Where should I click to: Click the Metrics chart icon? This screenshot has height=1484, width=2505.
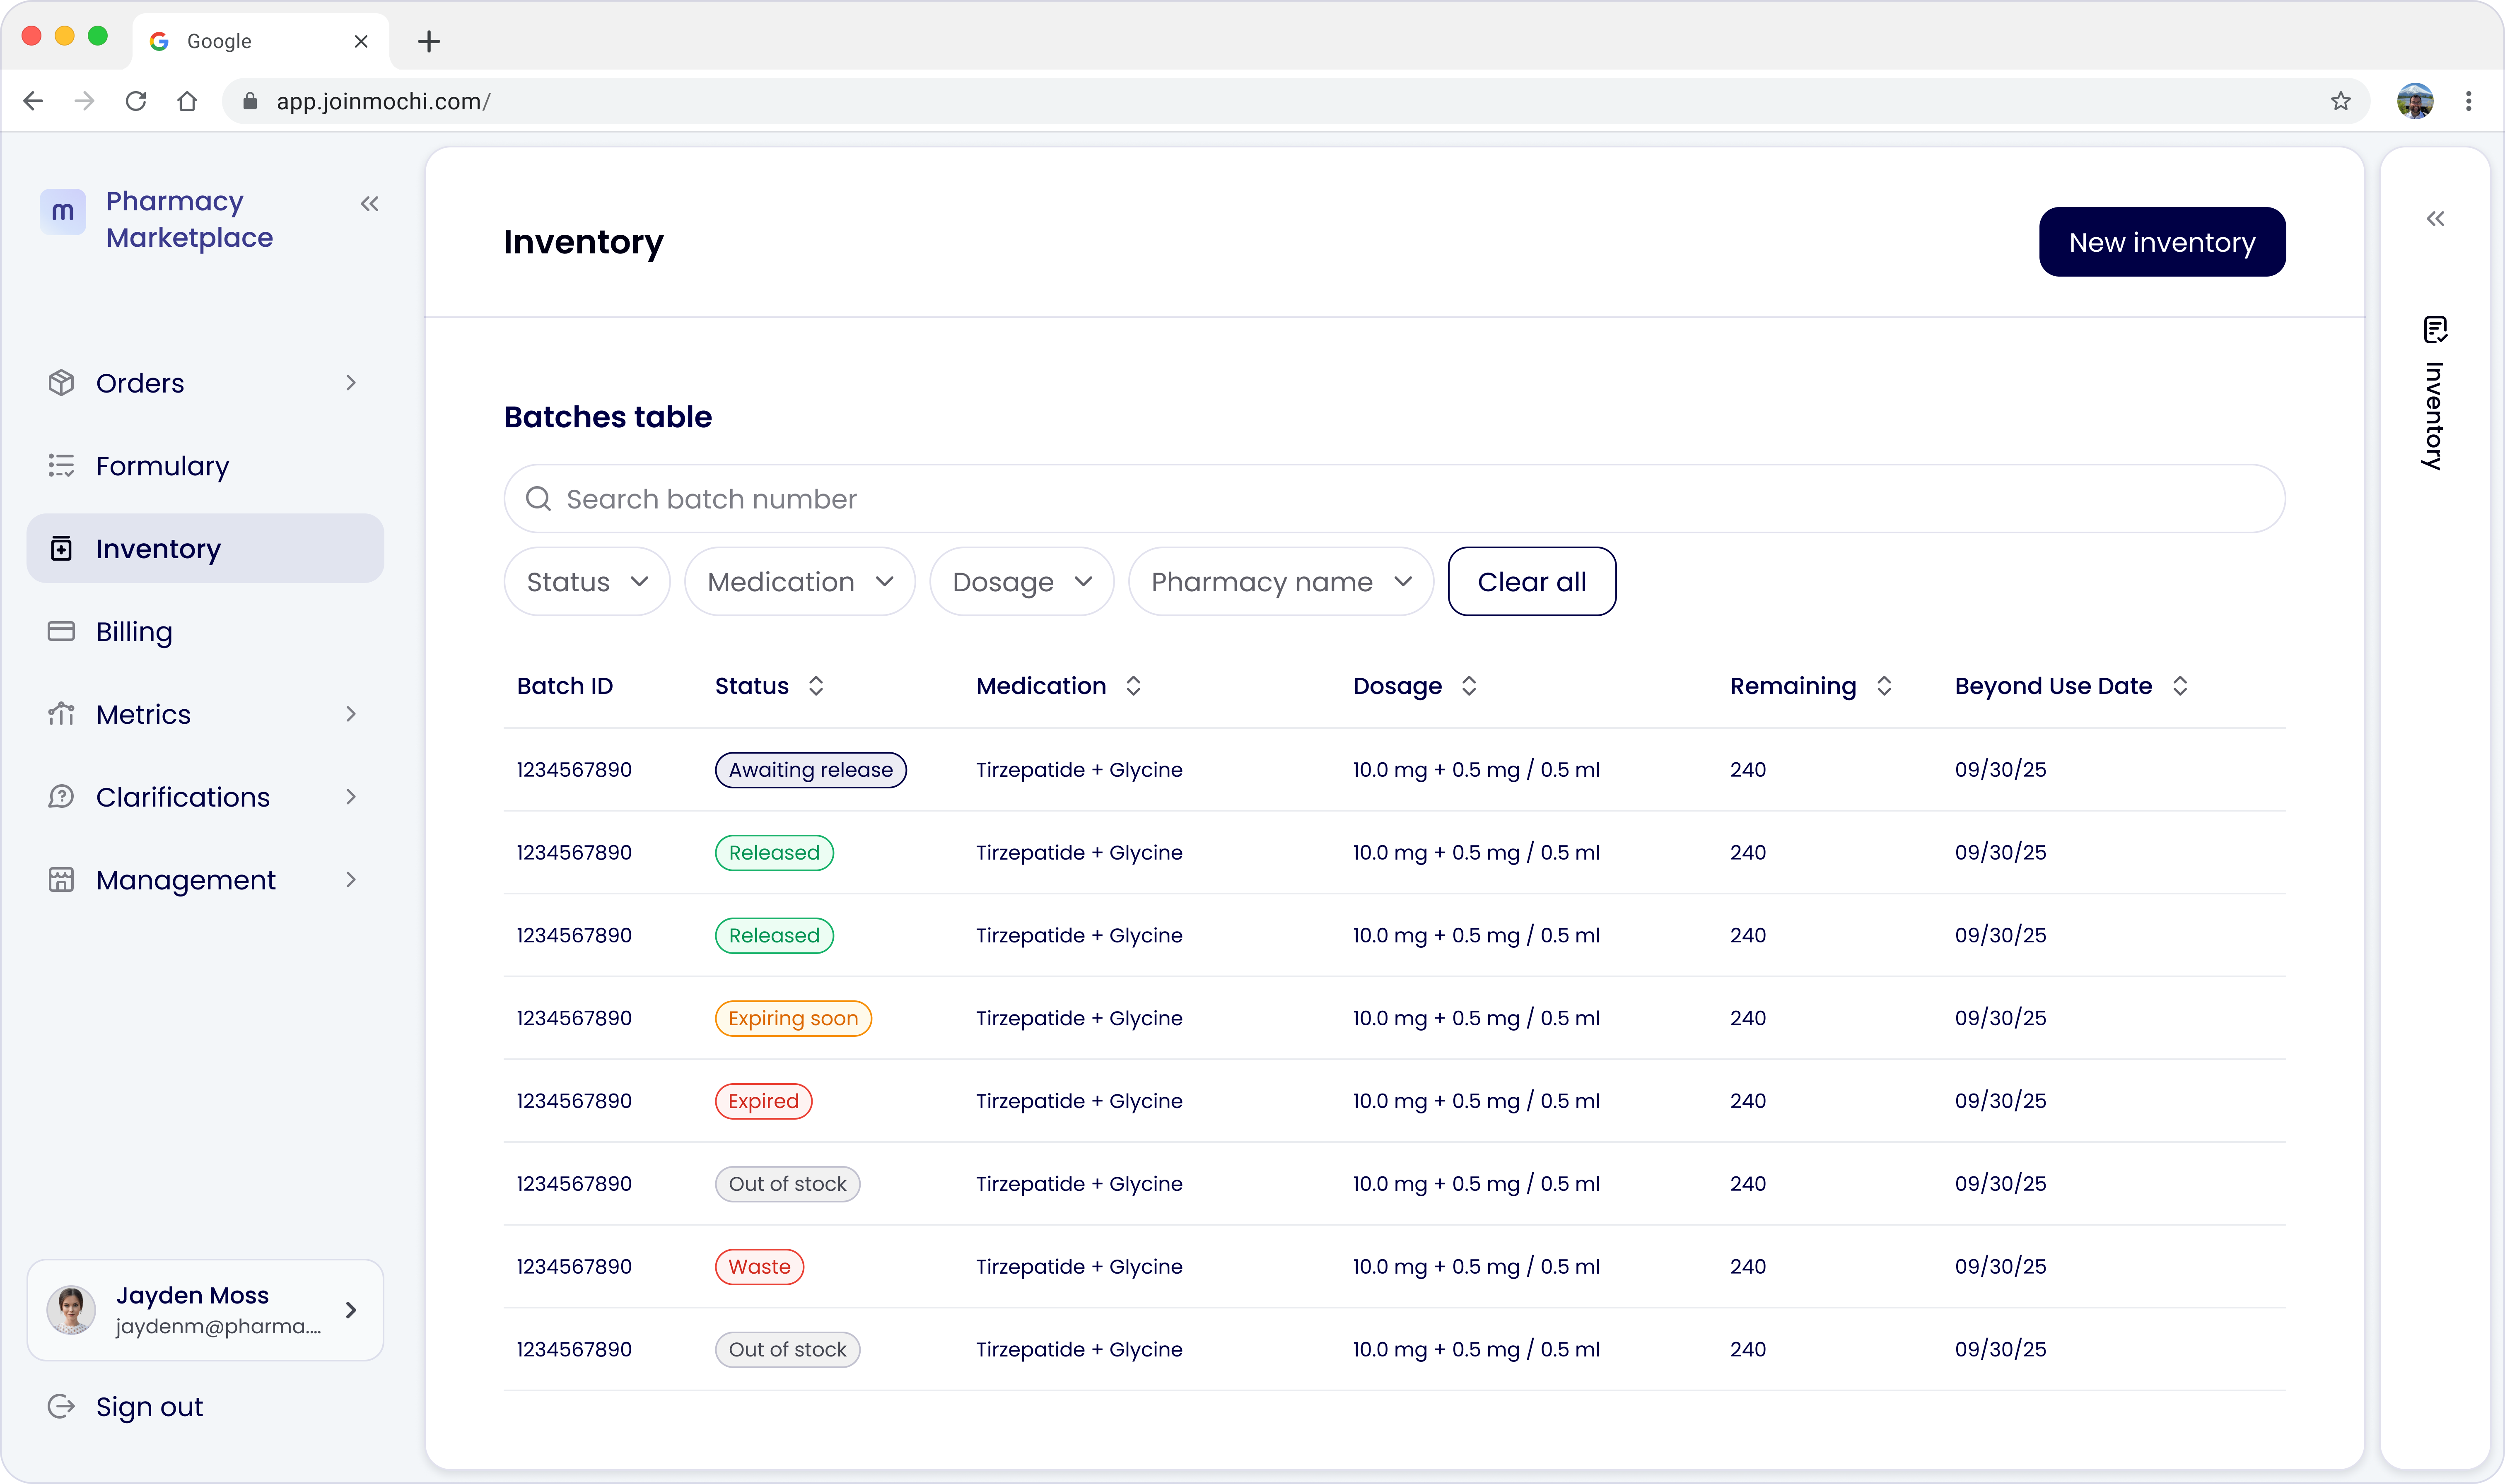[x=61, y=714]
